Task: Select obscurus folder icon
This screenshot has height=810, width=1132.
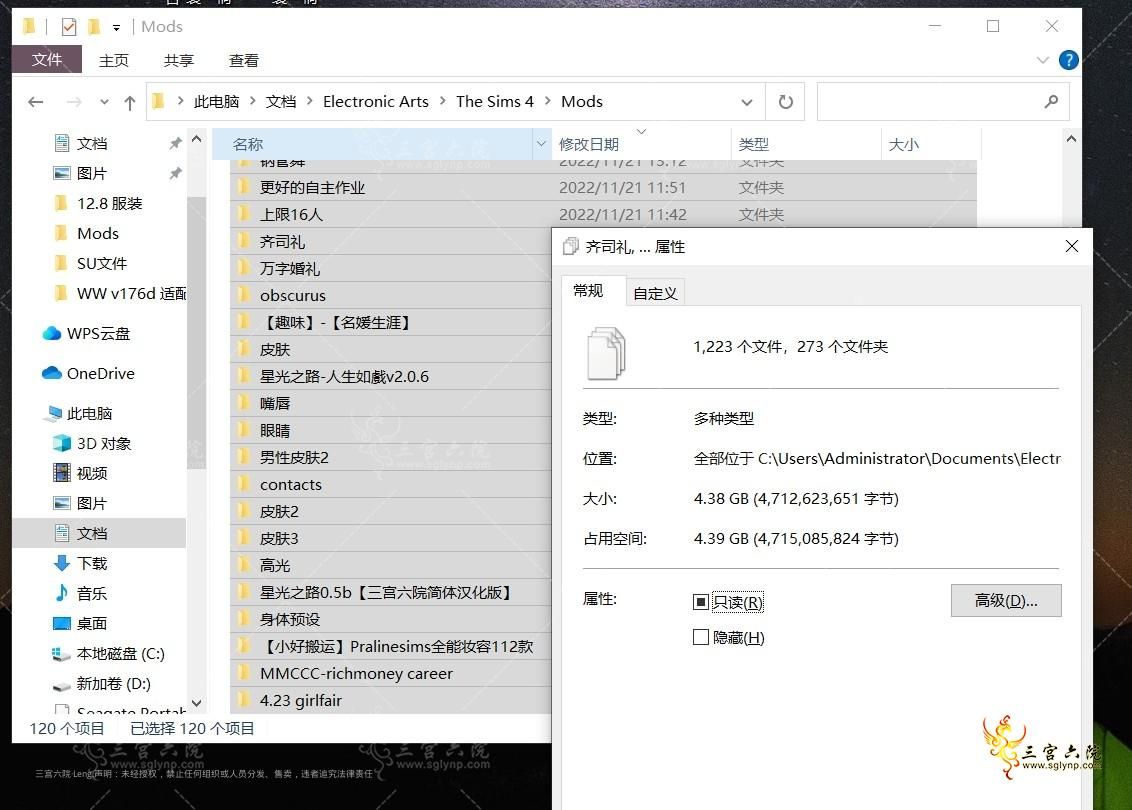Action: click(245, 295)
